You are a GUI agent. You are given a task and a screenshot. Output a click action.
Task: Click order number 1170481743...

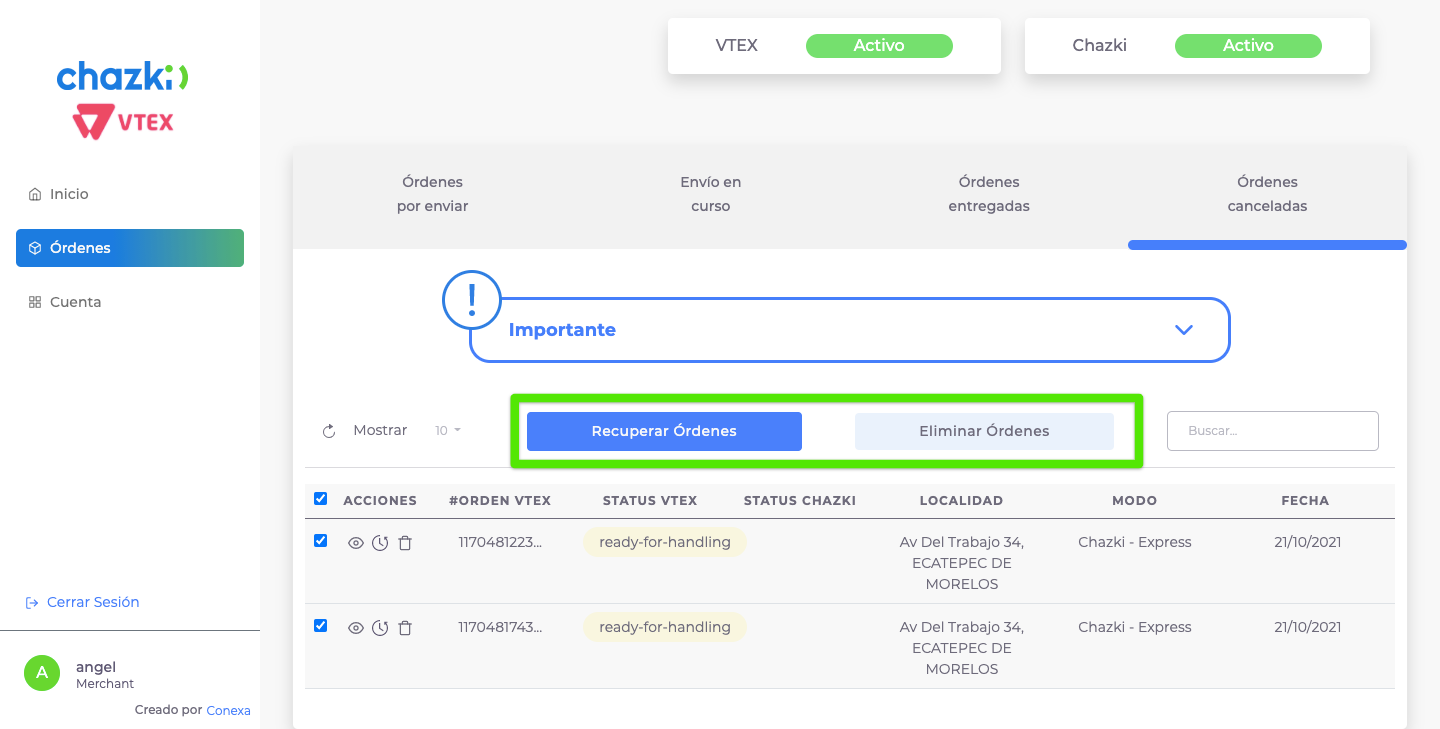point(500,627)
